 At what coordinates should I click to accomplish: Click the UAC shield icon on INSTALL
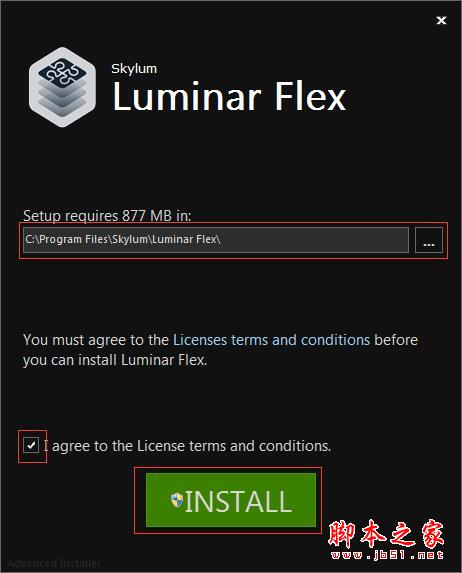(x=177, y=500)
